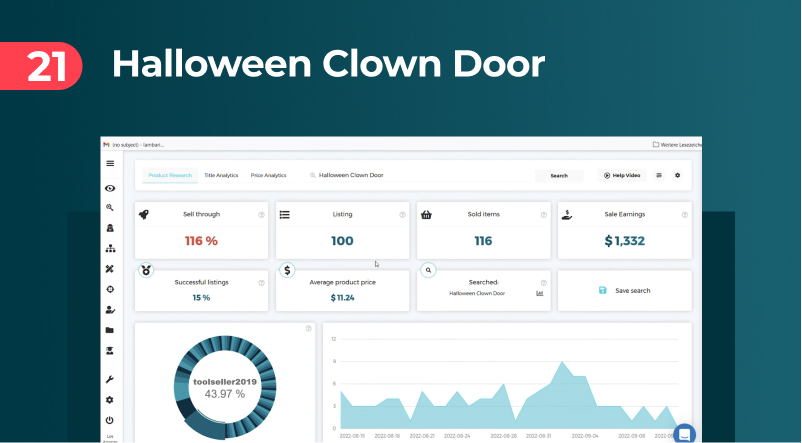Click the folder icon in the sidebar

109,330
